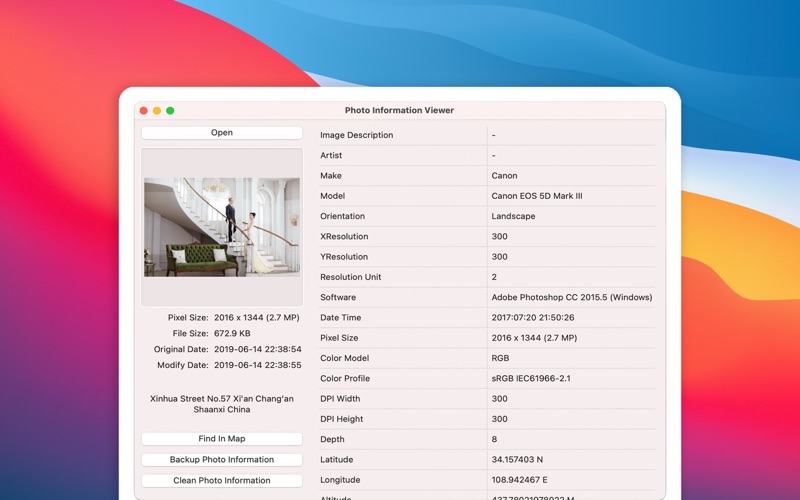Viewport: 800px width, 500px height.
Task: Click Find In Map button
Action: coord(221,439)
